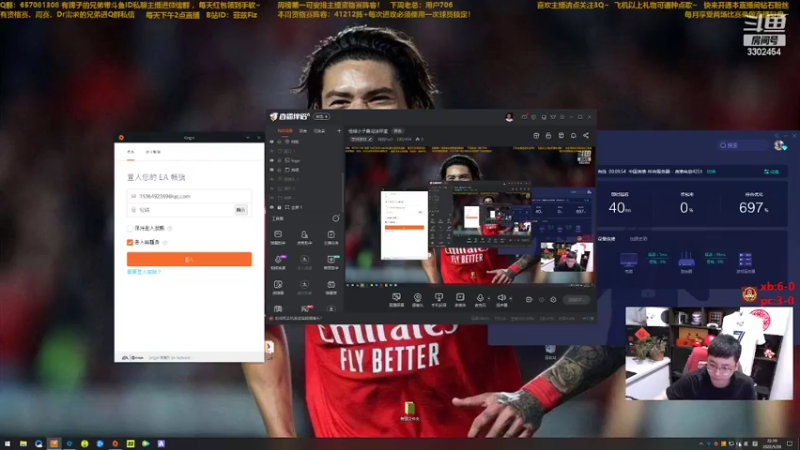Click the speaker volume icon in streaming toolbar
Image resolution: width=800 pixels, height=450 pixels.
coord(501,297)
